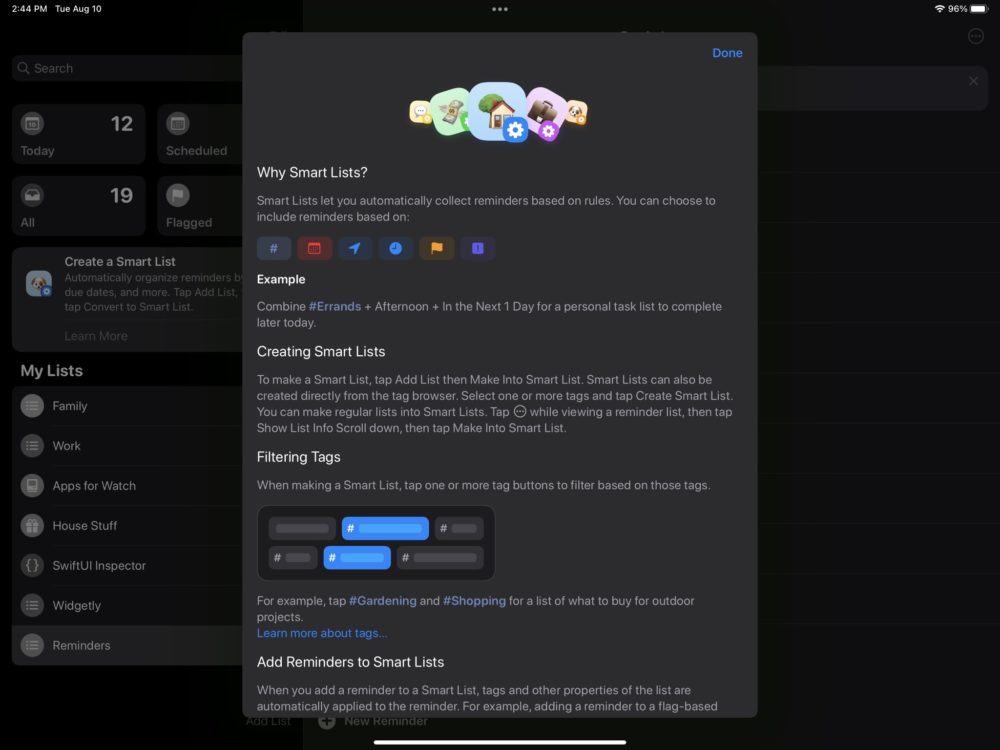This screenshot has width=1000, height=750.
Task: Toggle the highlighted blue tag in illustration
Action: (385, 528)
